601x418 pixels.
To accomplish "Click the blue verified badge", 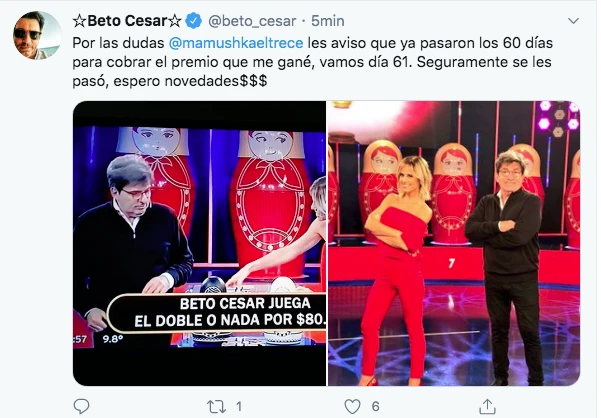I will (194, 21).
